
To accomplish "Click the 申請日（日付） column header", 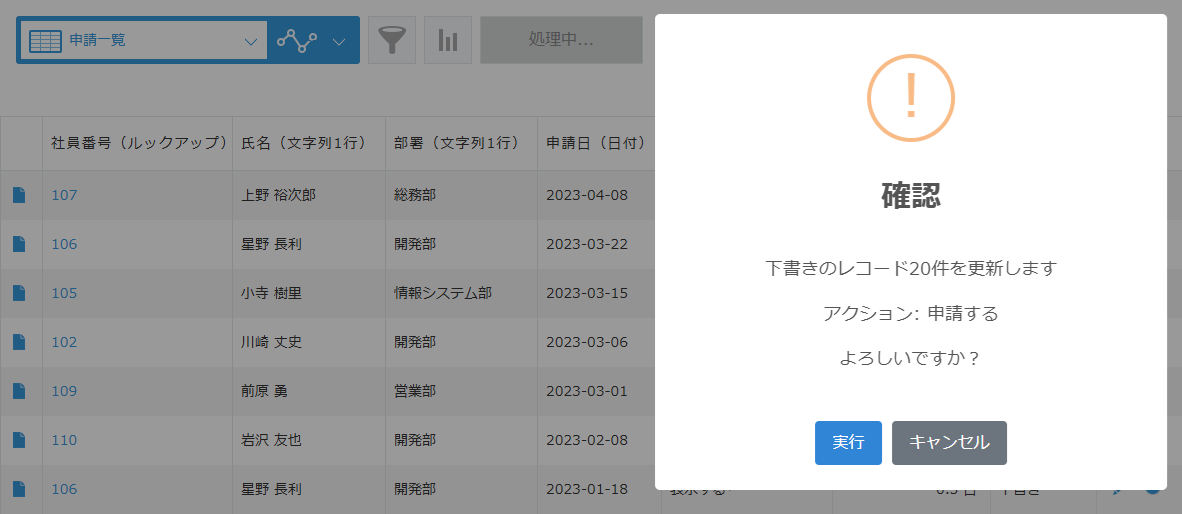I will click(596, 143).
